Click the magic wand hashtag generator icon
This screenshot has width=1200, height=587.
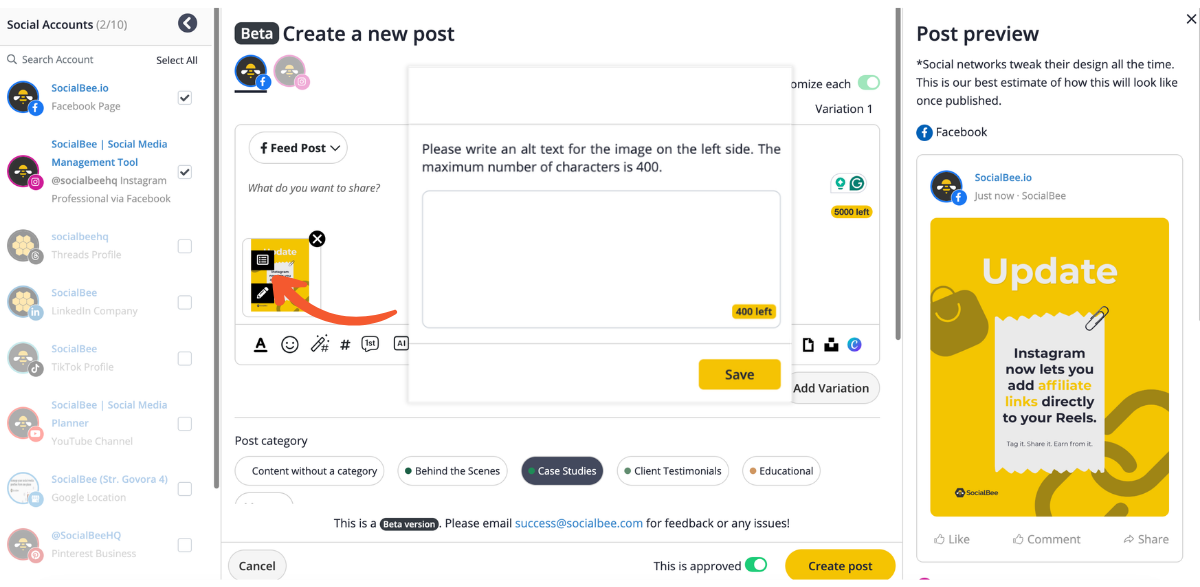click(x=319, y=344)
